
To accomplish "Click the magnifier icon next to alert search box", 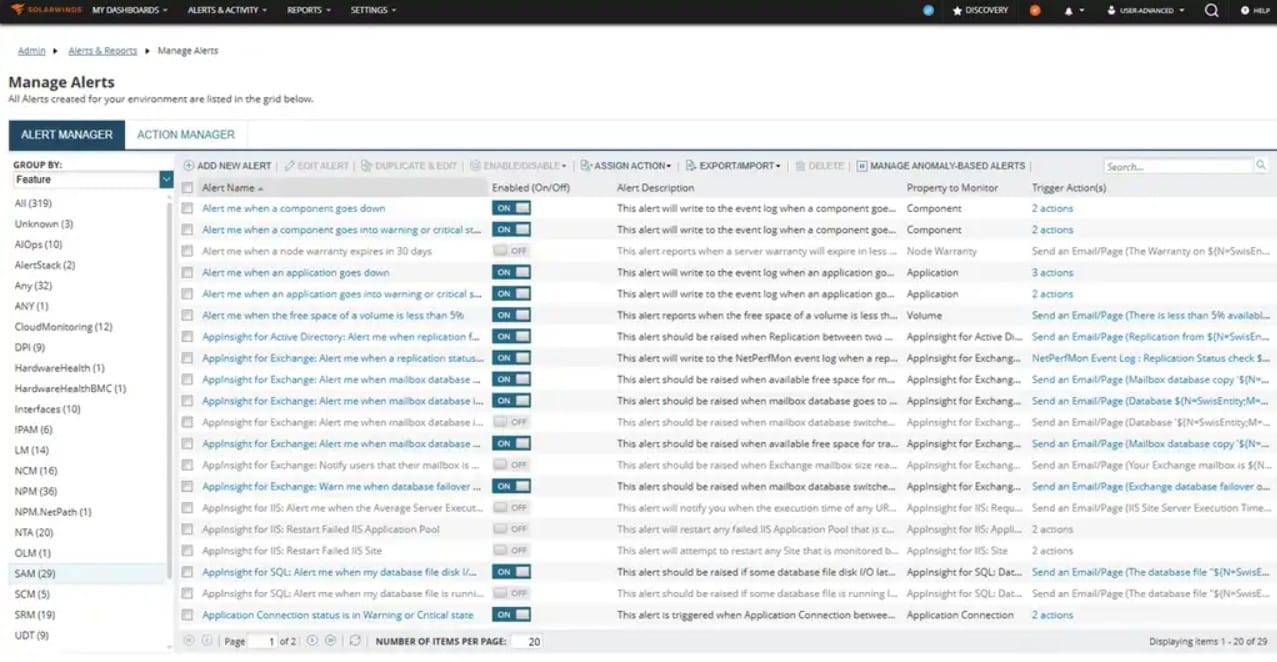I will (x=1261, y=165).
